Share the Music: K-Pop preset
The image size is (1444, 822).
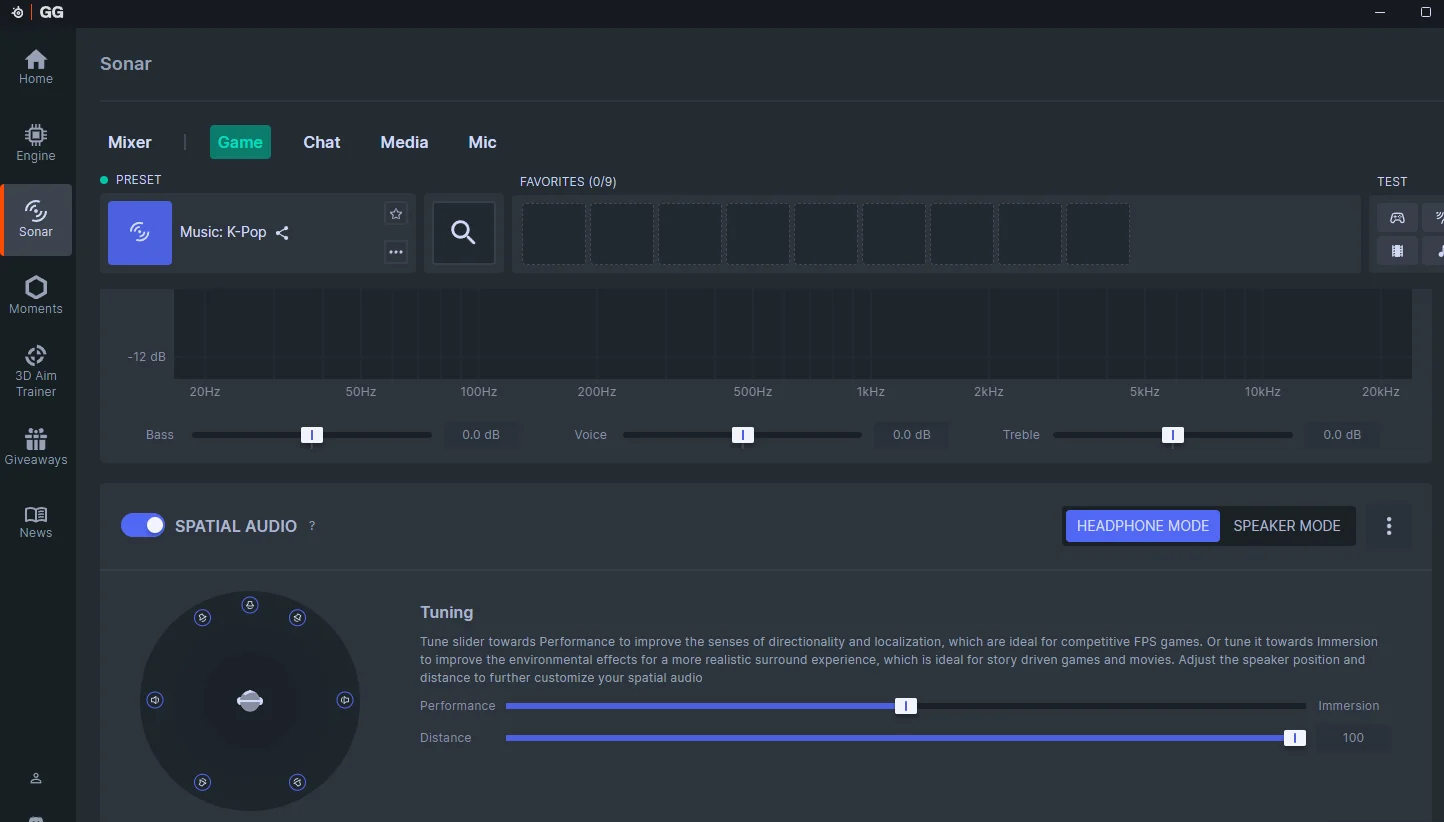pyautogui.click(x=282, y=233)
